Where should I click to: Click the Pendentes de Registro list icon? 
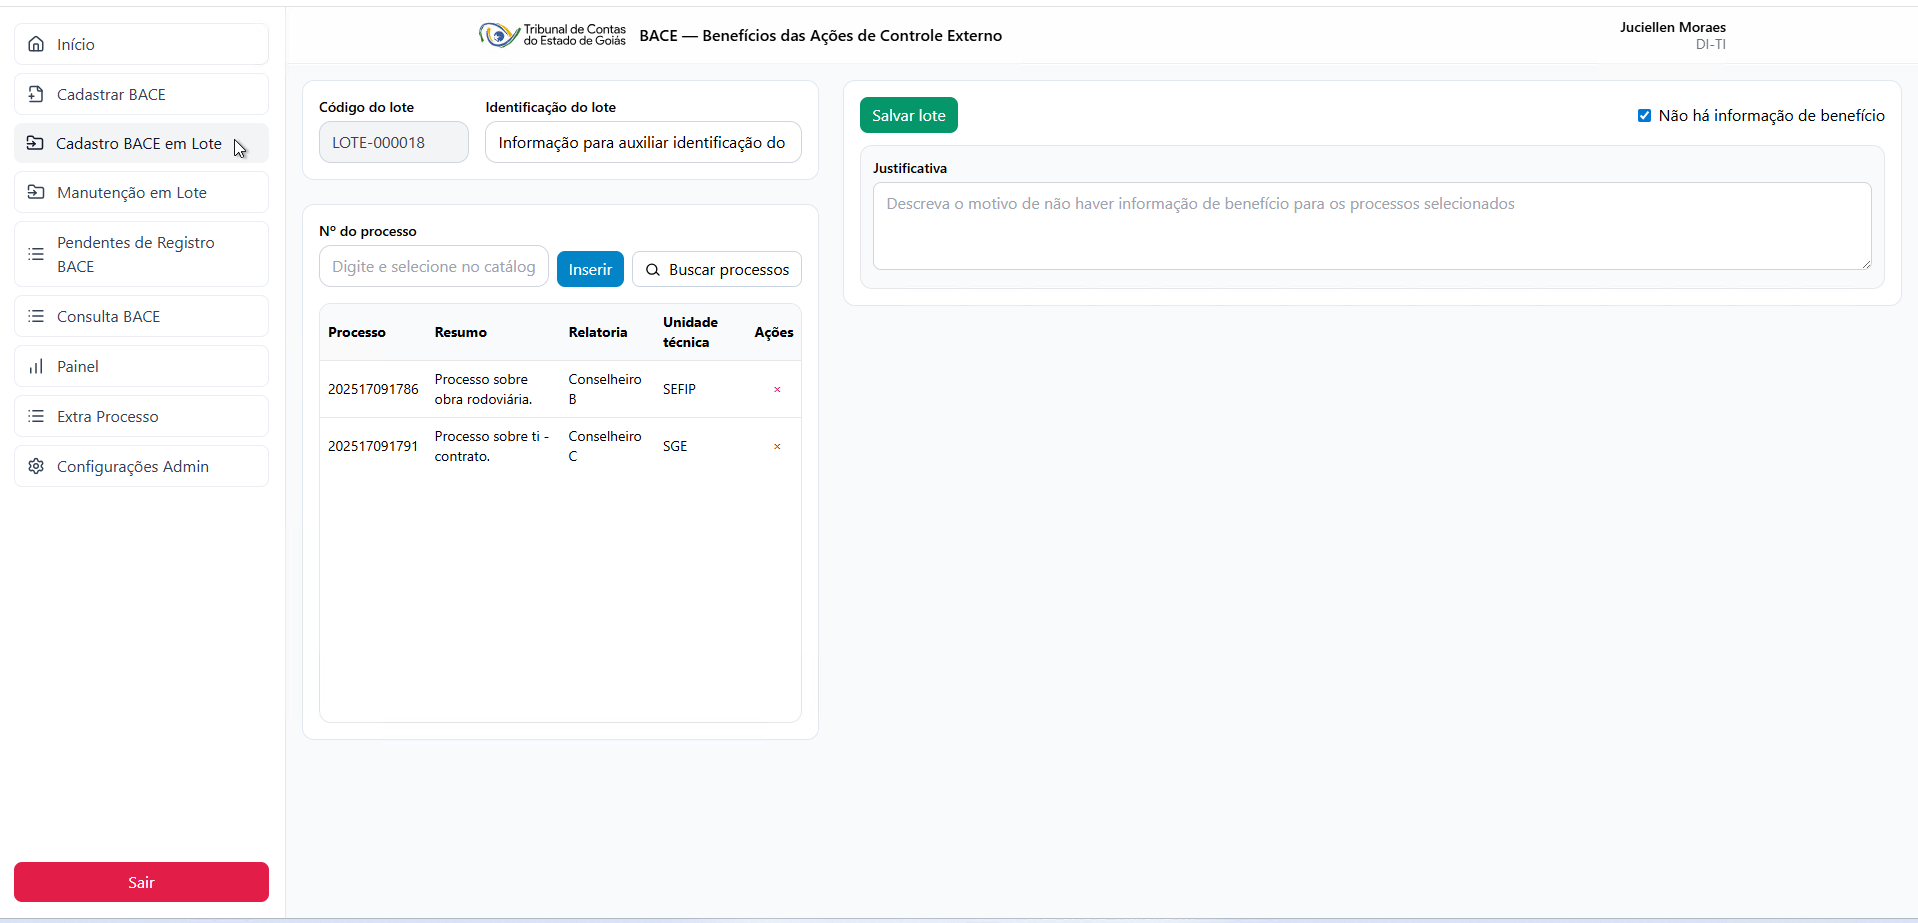36,254
